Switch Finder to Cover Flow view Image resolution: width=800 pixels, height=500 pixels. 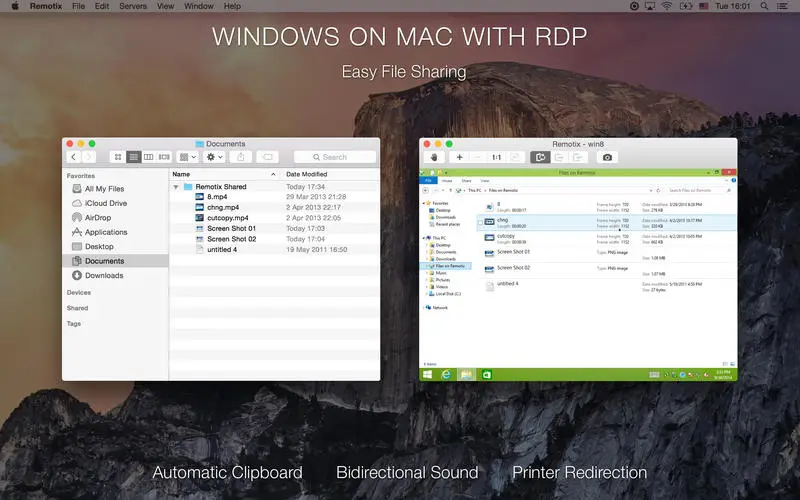click(164, 157)
